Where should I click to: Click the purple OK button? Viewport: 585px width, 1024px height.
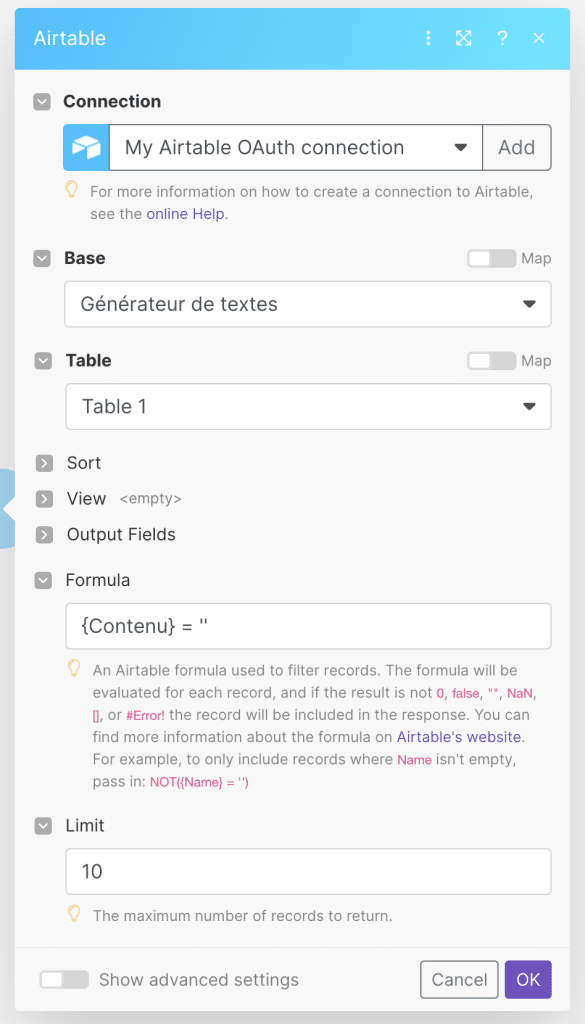(x=528, y=980)
